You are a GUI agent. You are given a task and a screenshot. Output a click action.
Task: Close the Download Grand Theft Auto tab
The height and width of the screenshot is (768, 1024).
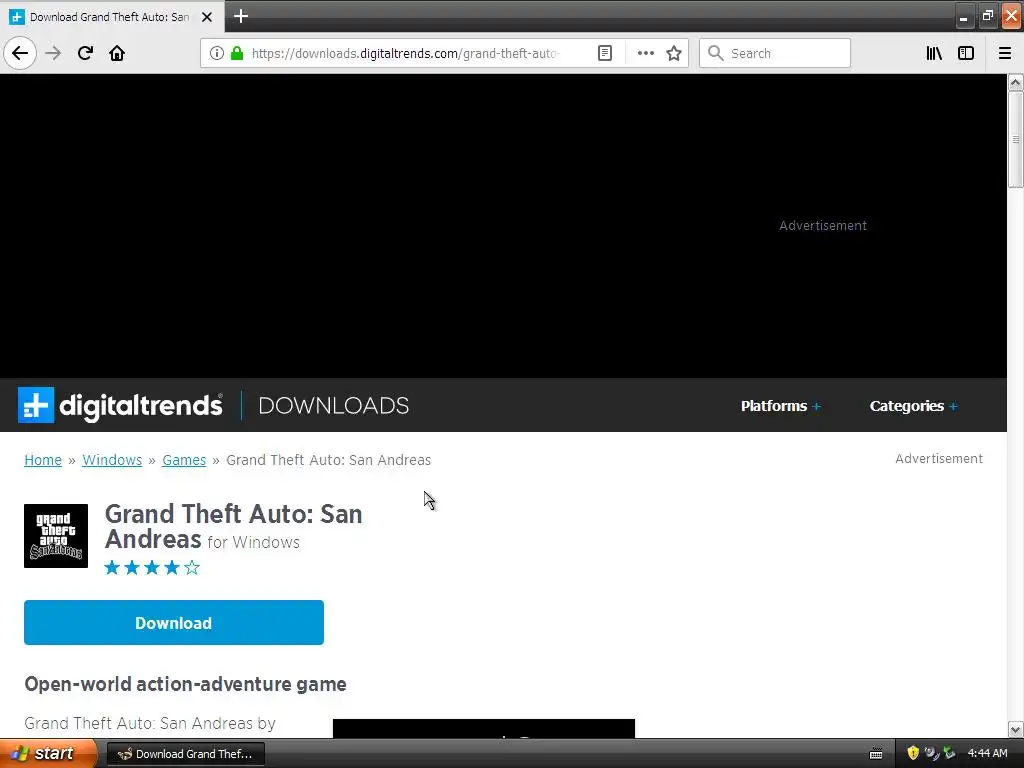pos(207,17)
